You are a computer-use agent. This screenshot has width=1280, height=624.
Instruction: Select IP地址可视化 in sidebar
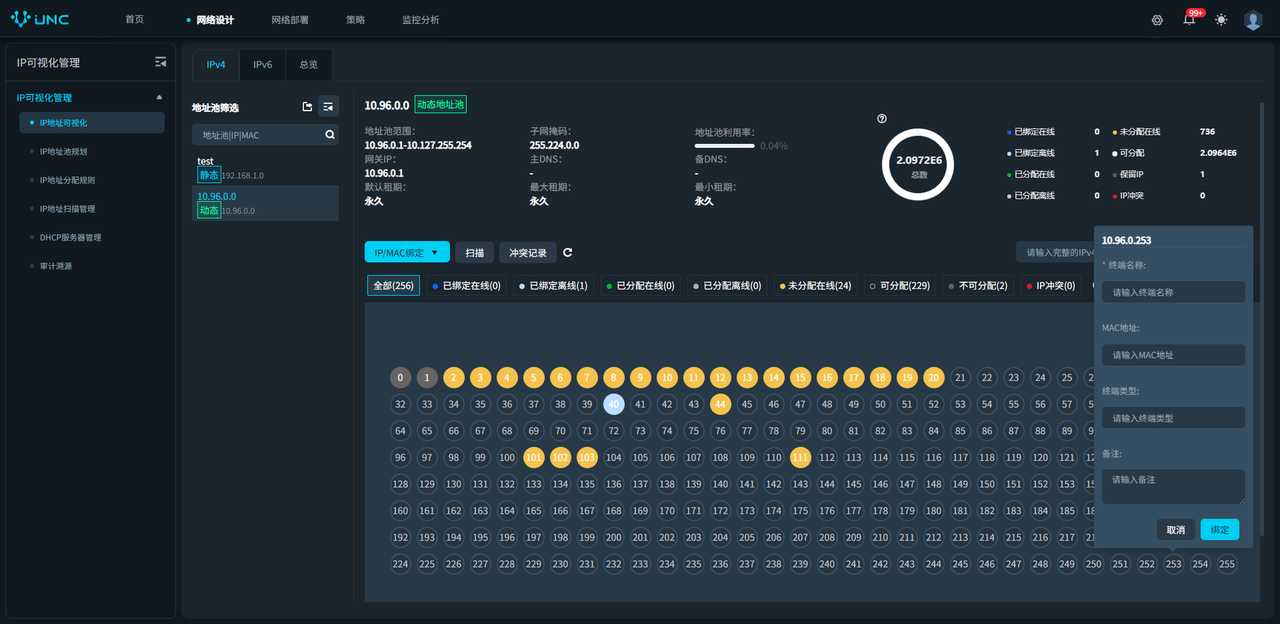coord(92,123)
